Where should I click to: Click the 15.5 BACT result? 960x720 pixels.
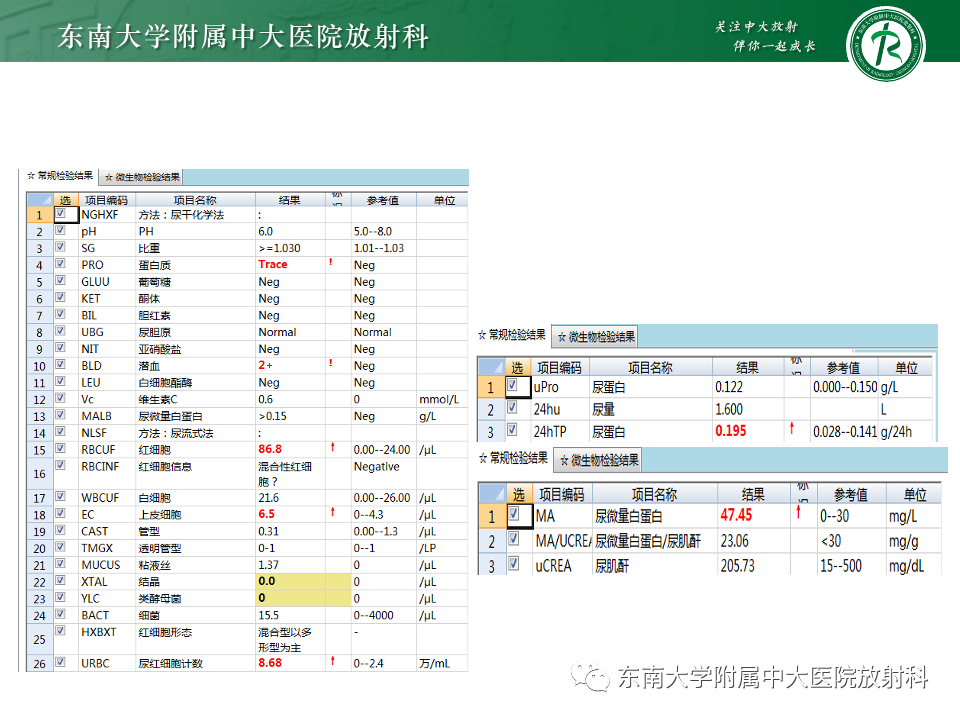coord(268,615)
